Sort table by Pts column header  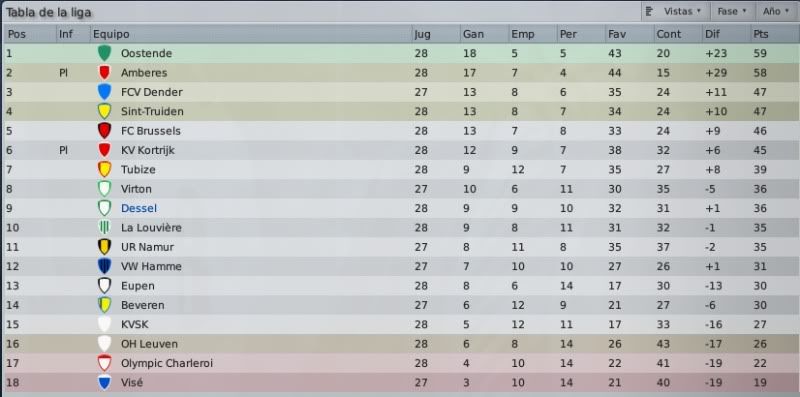[x=774, y=34]
